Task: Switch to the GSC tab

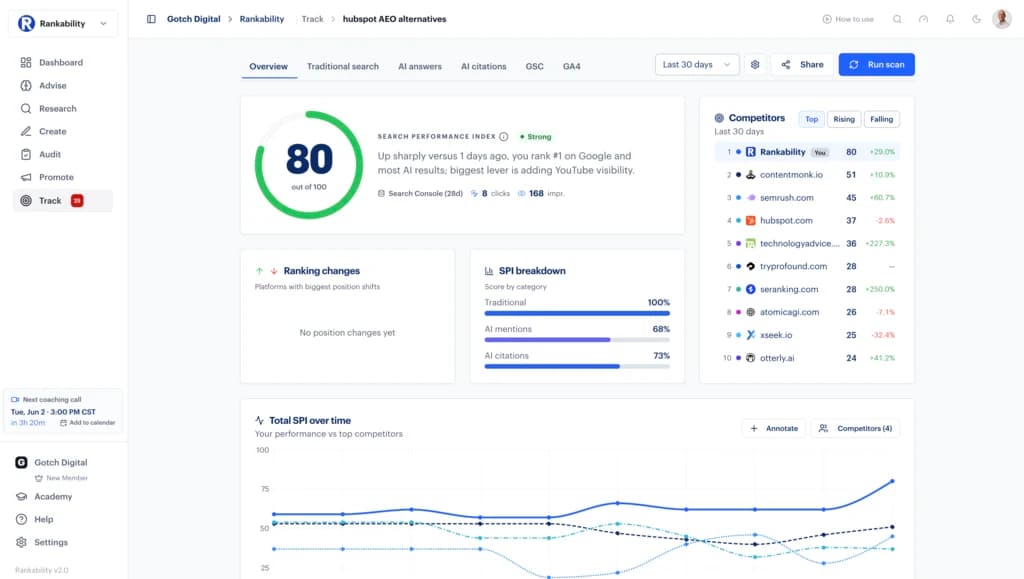Action: pos(534,67)
